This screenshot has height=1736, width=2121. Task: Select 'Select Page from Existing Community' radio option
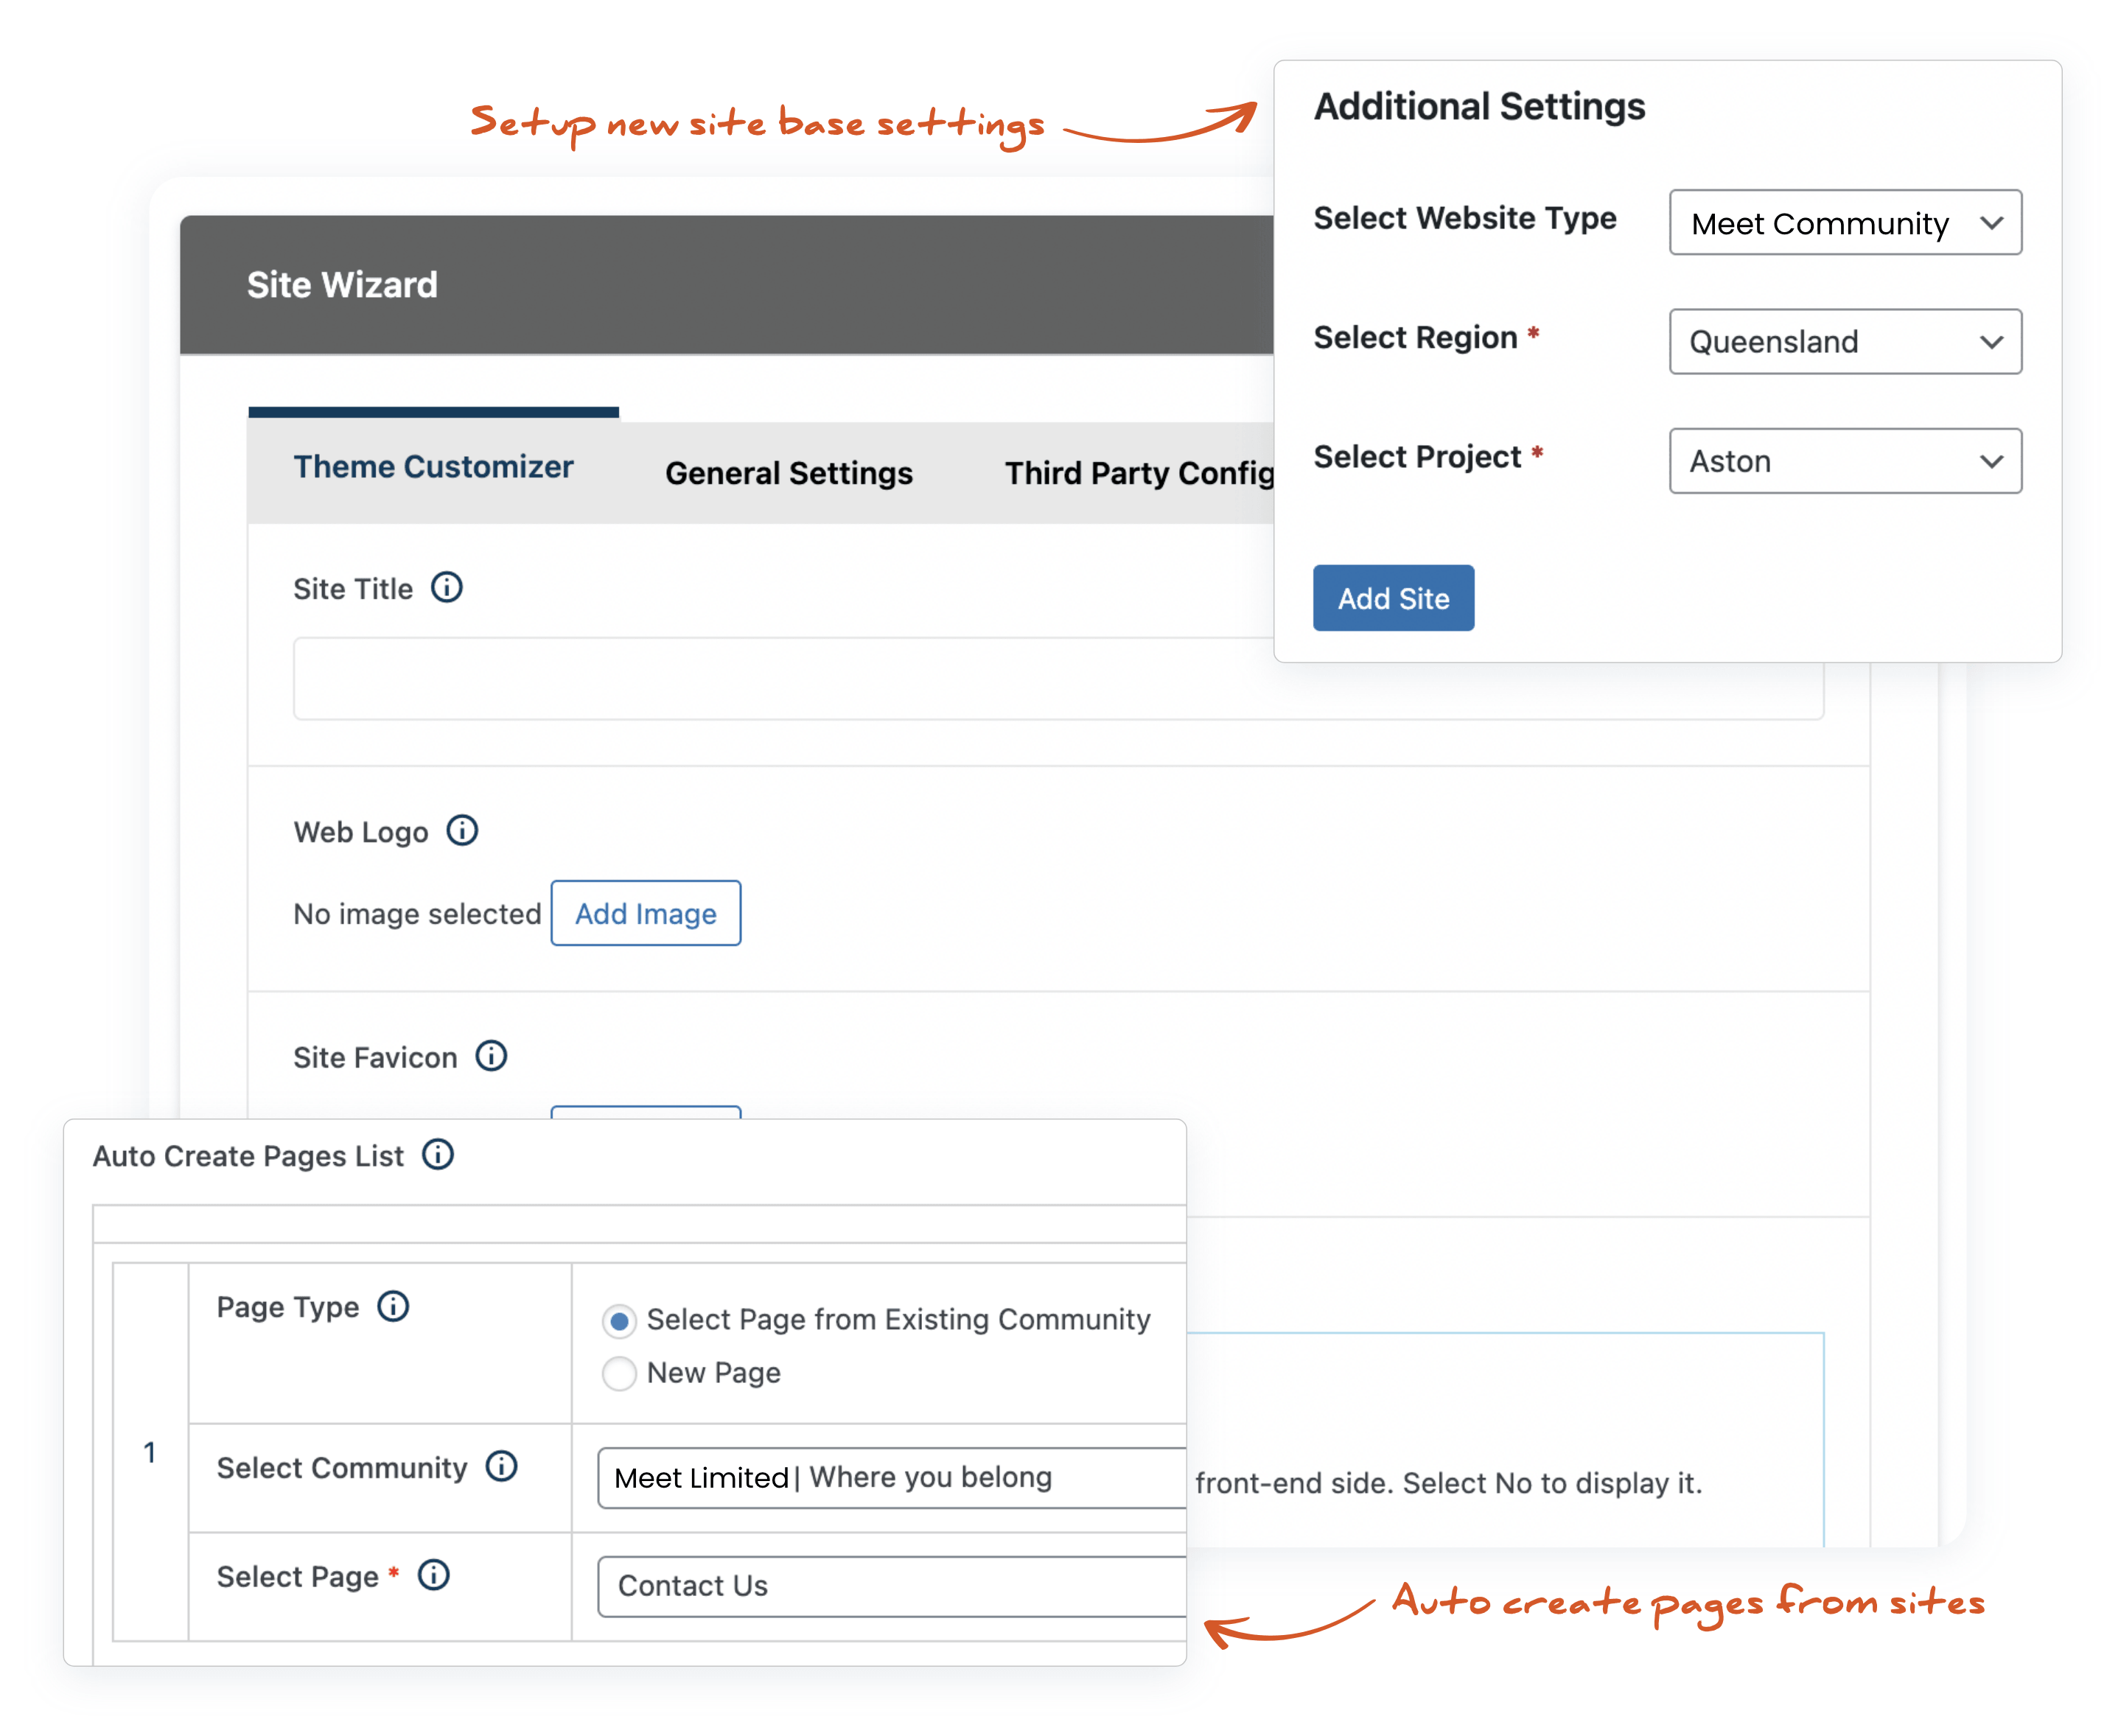coord(619,1321)
